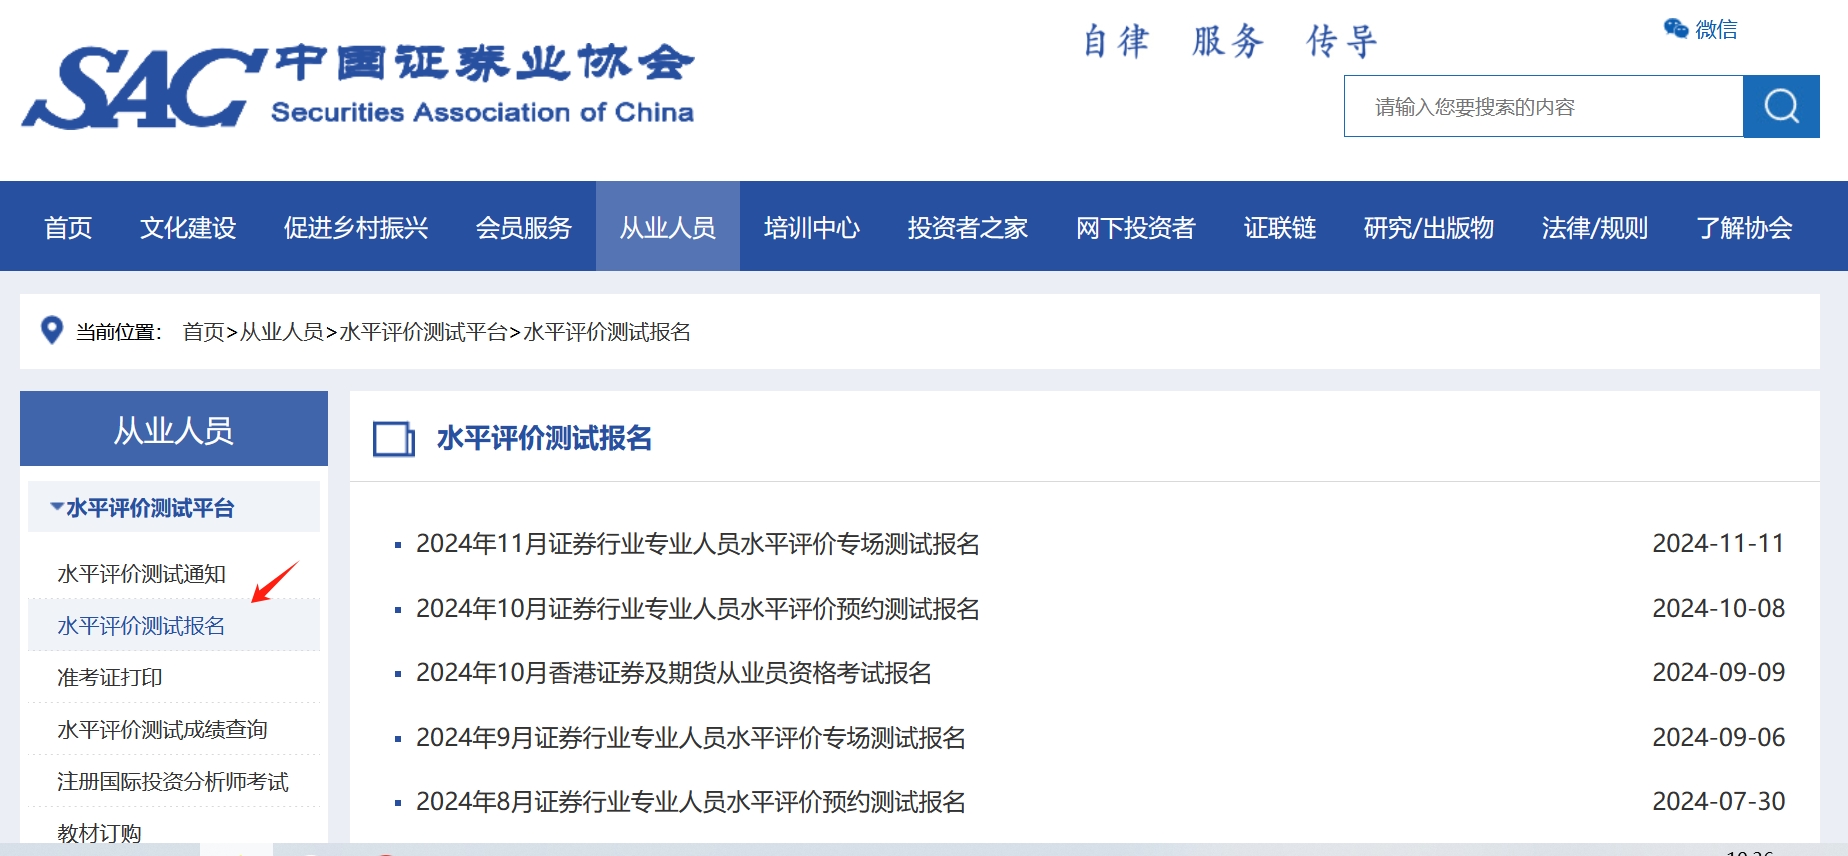Open 注册国际投资分析师考试 in the sidebar
The width and height of the screenshot is (1848, 856).
click(x=173, y=782)
